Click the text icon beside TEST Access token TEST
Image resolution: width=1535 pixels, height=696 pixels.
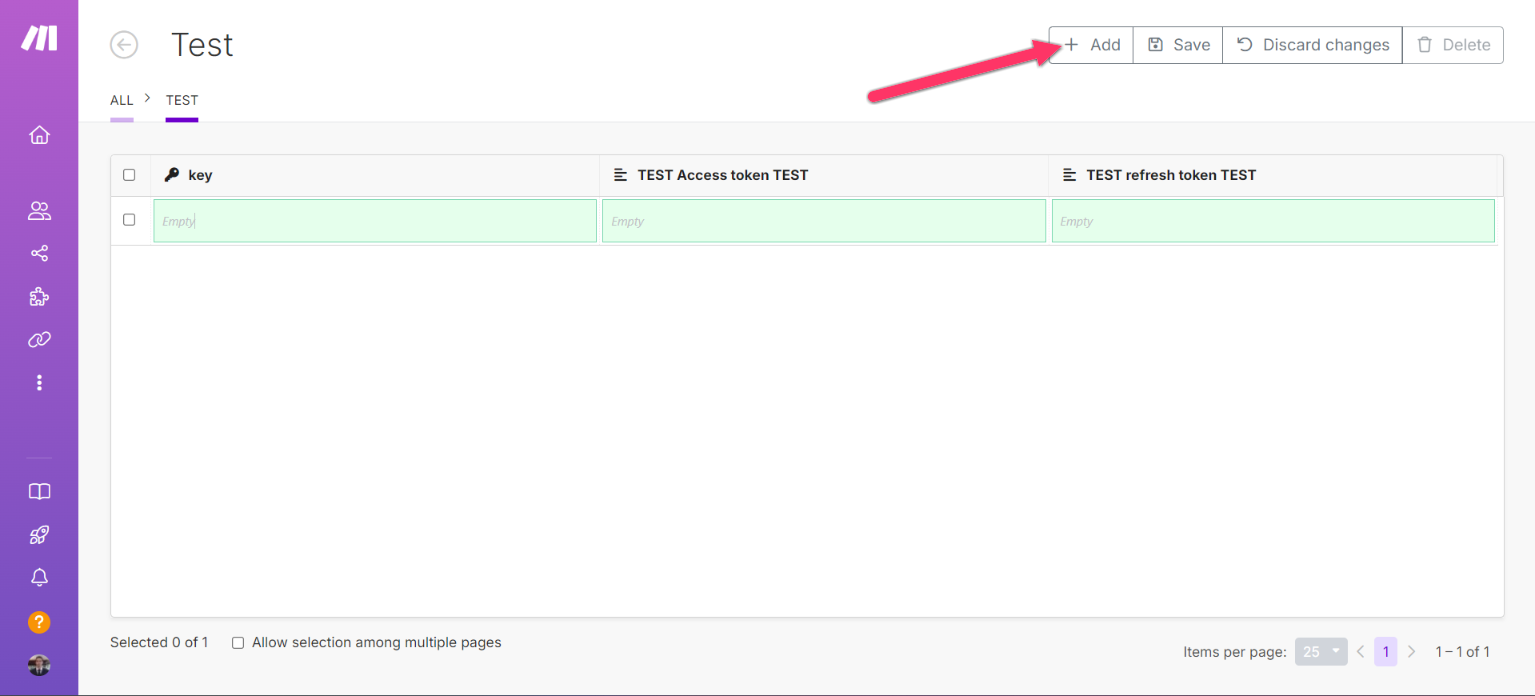pyautogui.click(x=620, y=175)
